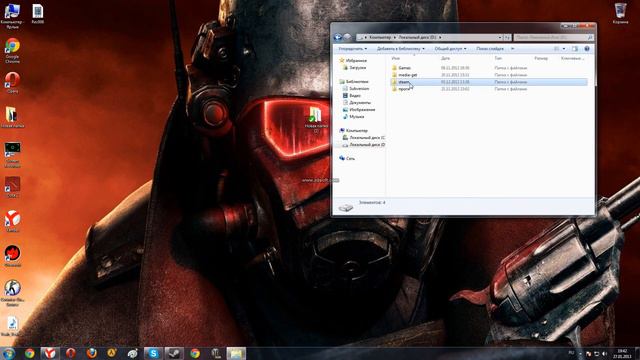Open Firefox from the taskbar
The image size is (640, 360).
tap(91, 353)
